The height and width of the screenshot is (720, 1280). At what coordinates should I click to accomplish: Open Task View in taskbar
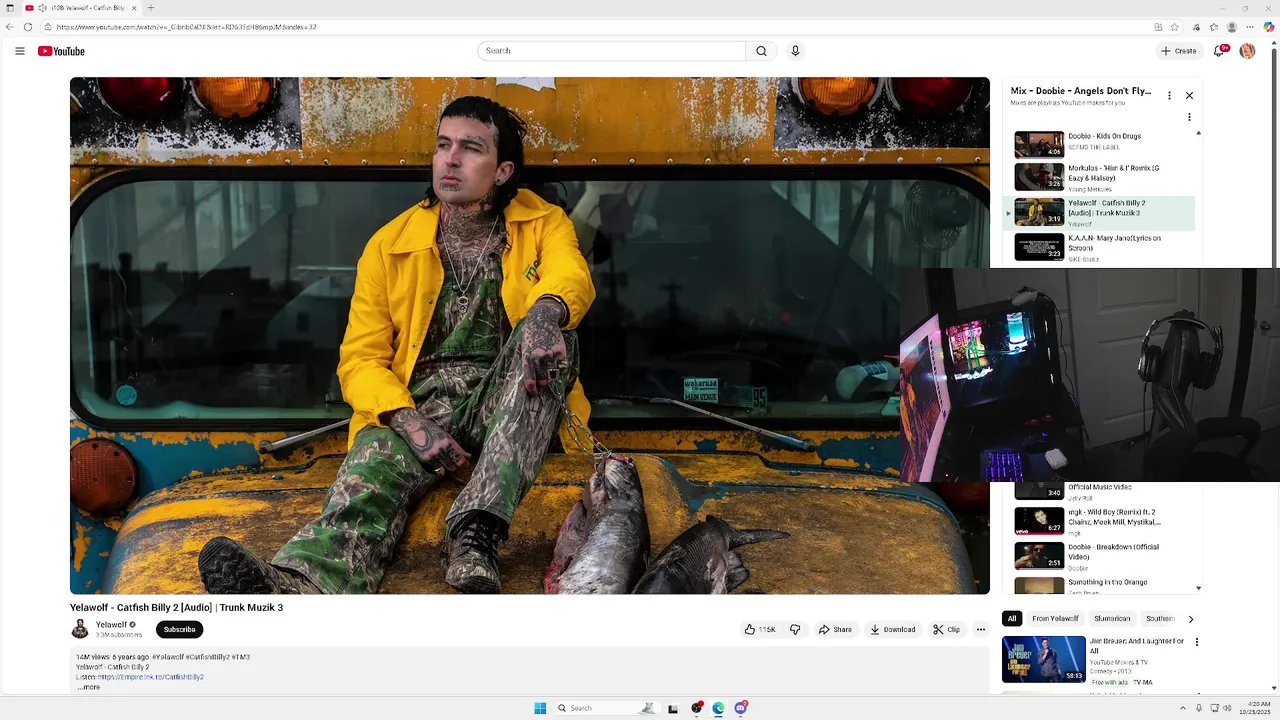[672, 708]
